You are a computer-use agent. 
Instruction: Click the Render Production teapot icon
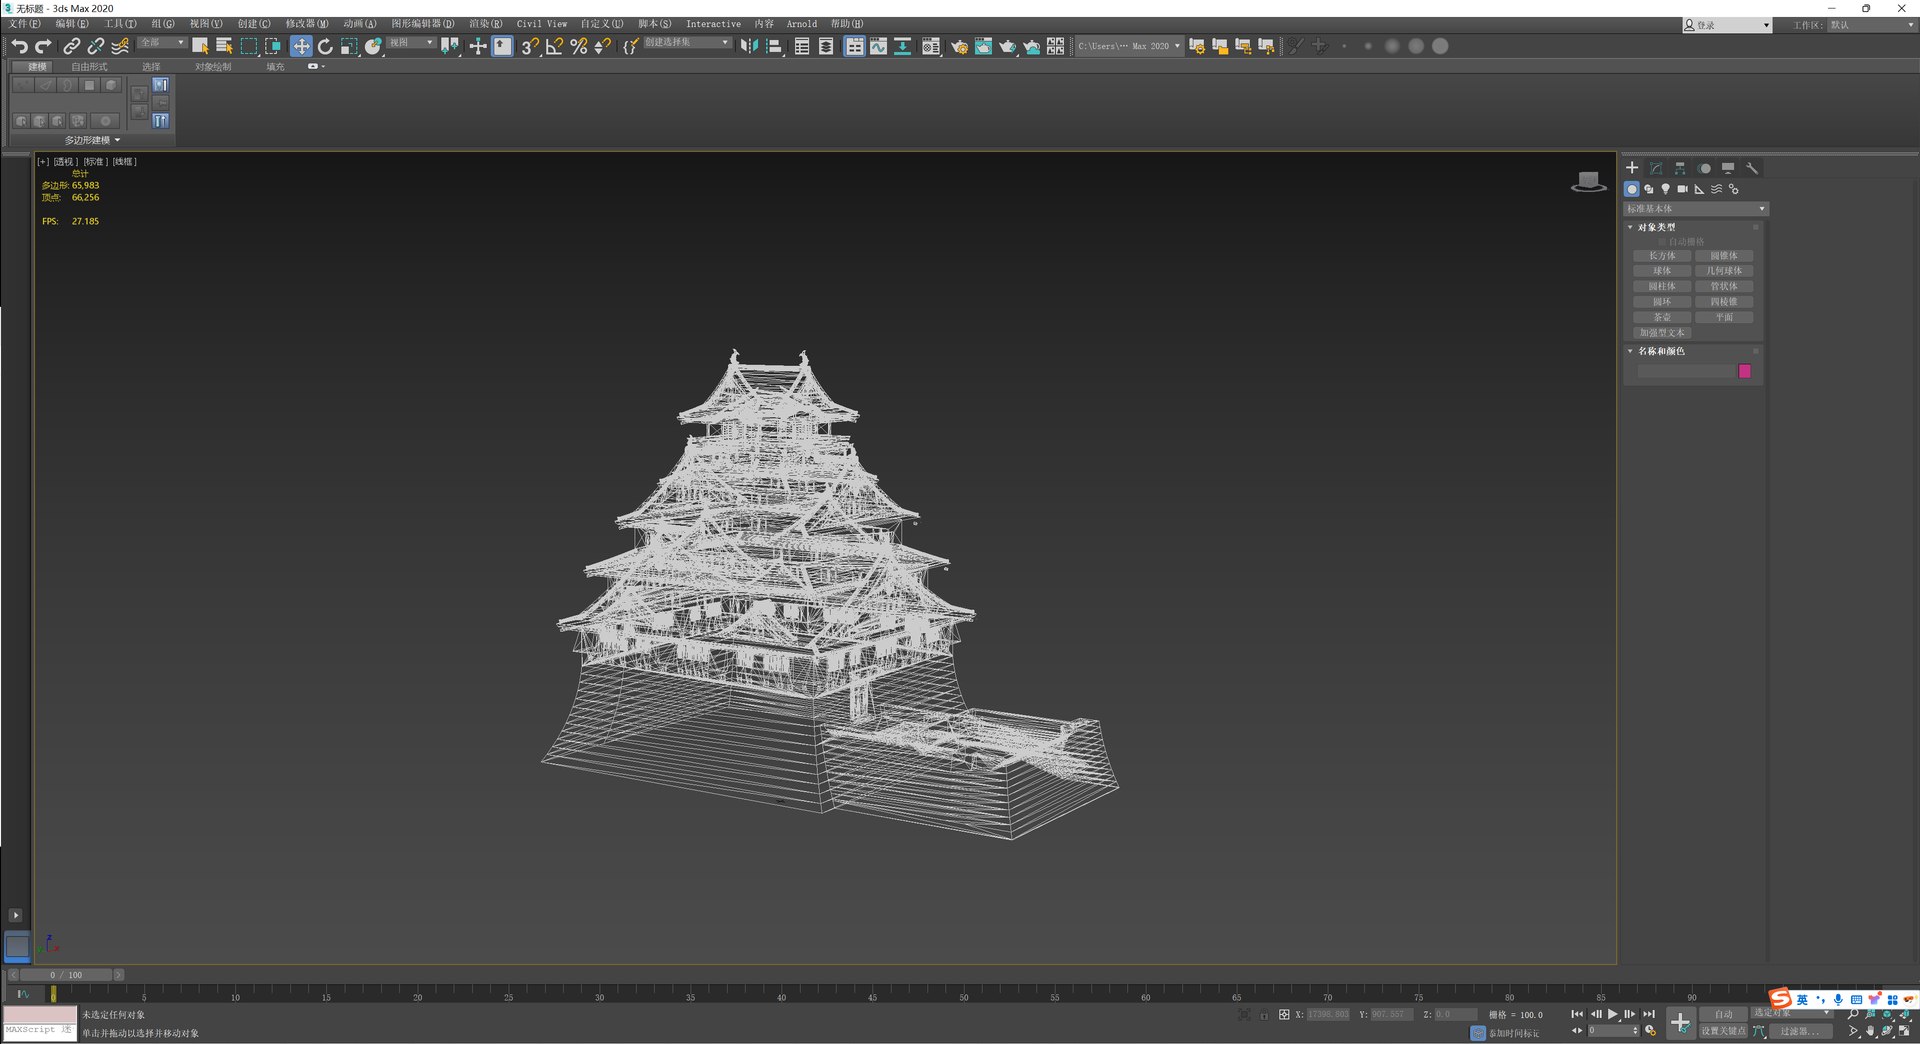[1007, 46]
